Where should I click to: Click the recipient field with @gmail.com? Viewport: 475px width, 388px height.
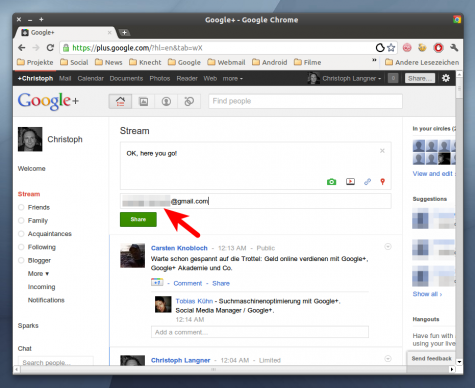point(256,201)
